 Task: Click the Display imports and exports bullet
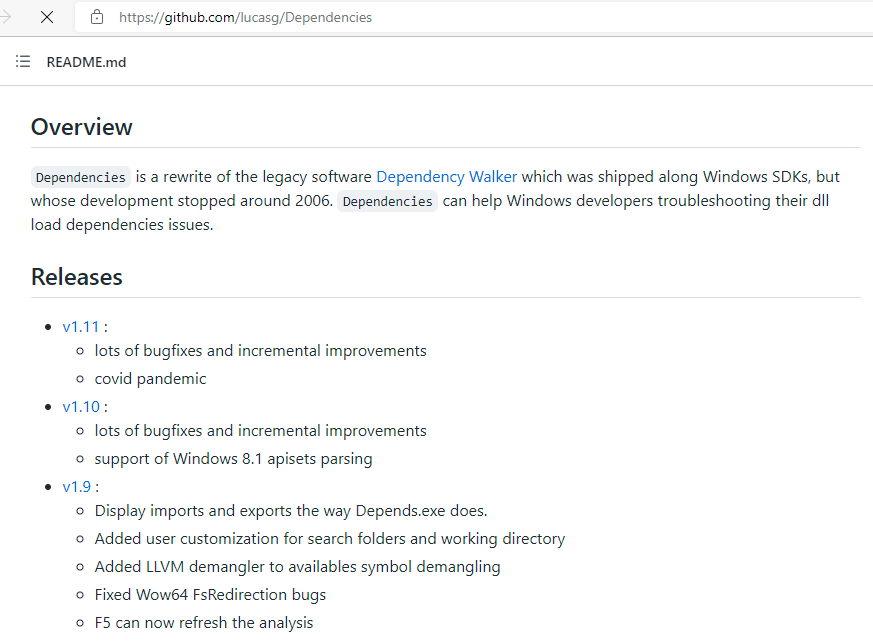pyautogui.click(x=290, y=510)
